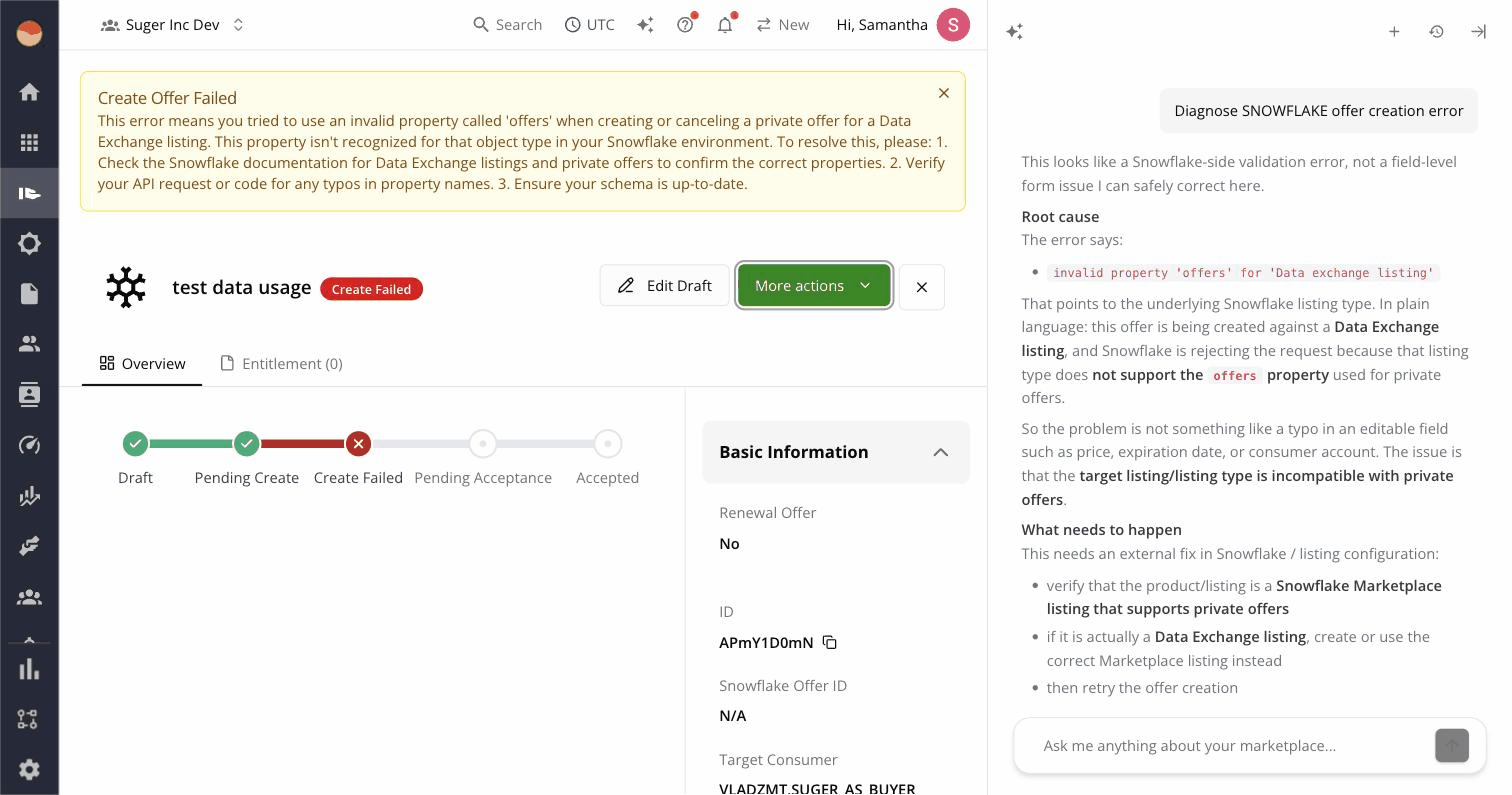The height and width of the screenshot is (795, 1512).
Task: Copy the offer ID APmY1D0mN
Action: (x=829, y=642)
